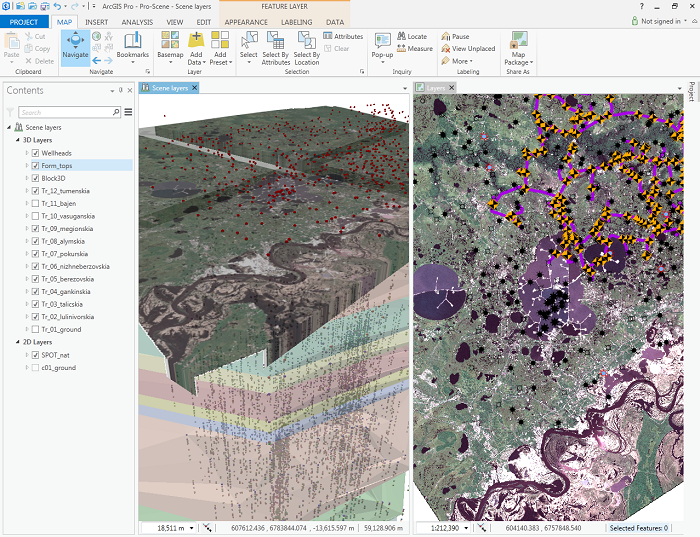This screenshot has width=700, height=537.
Task: Click the Select By Location tool
Action: click(306, 46)
